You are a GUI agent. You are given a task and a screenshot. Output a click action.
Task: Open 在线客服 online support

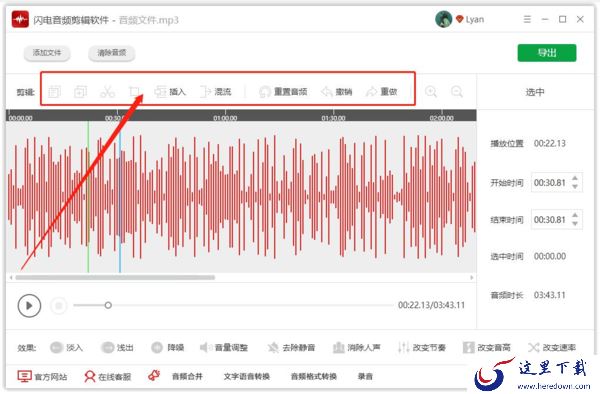tap(108, 376)
